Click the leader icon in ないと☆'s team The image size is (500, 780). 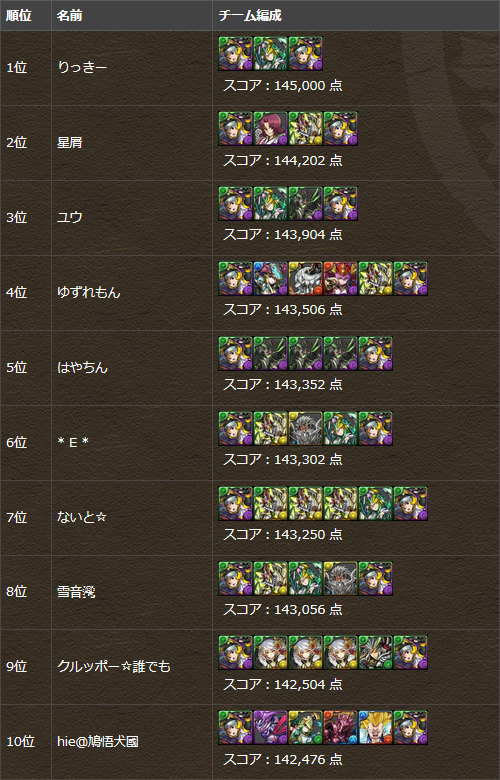[x=236, y=504]
